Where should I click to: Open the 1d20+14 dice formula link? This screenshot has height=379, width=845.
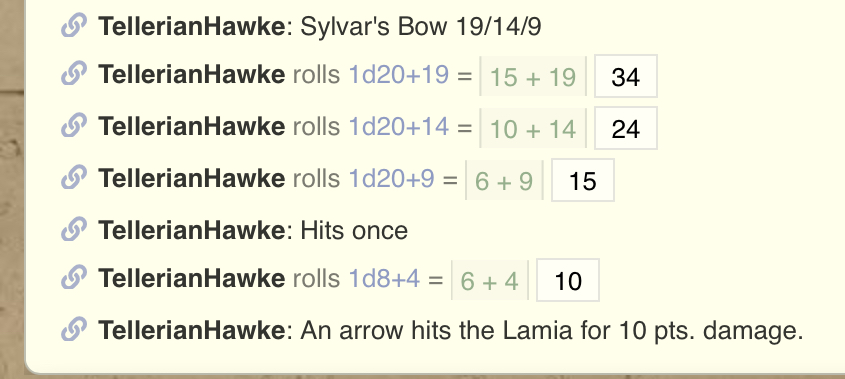click(x=399, y=127)
